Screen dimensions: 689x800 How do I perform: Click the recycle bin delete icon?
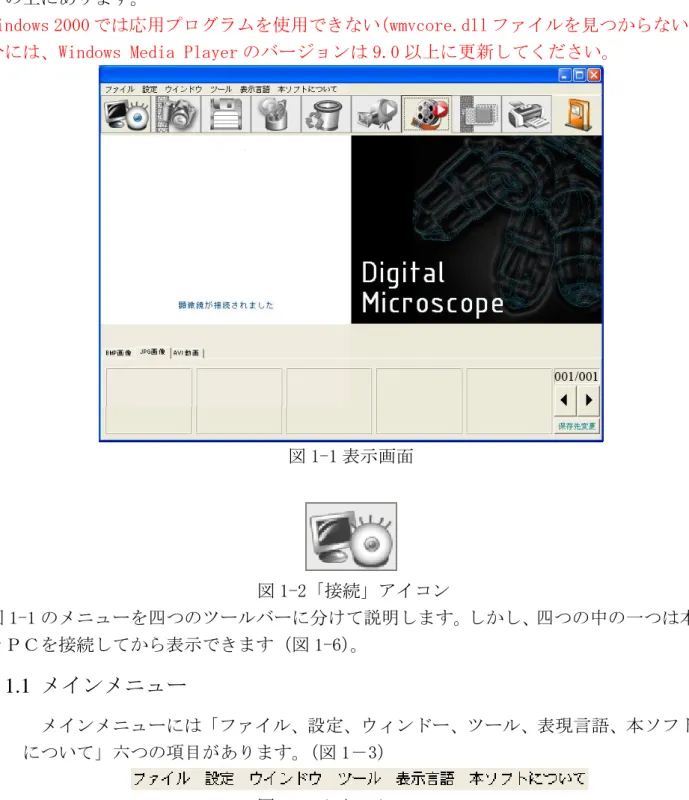click(326, 114)
